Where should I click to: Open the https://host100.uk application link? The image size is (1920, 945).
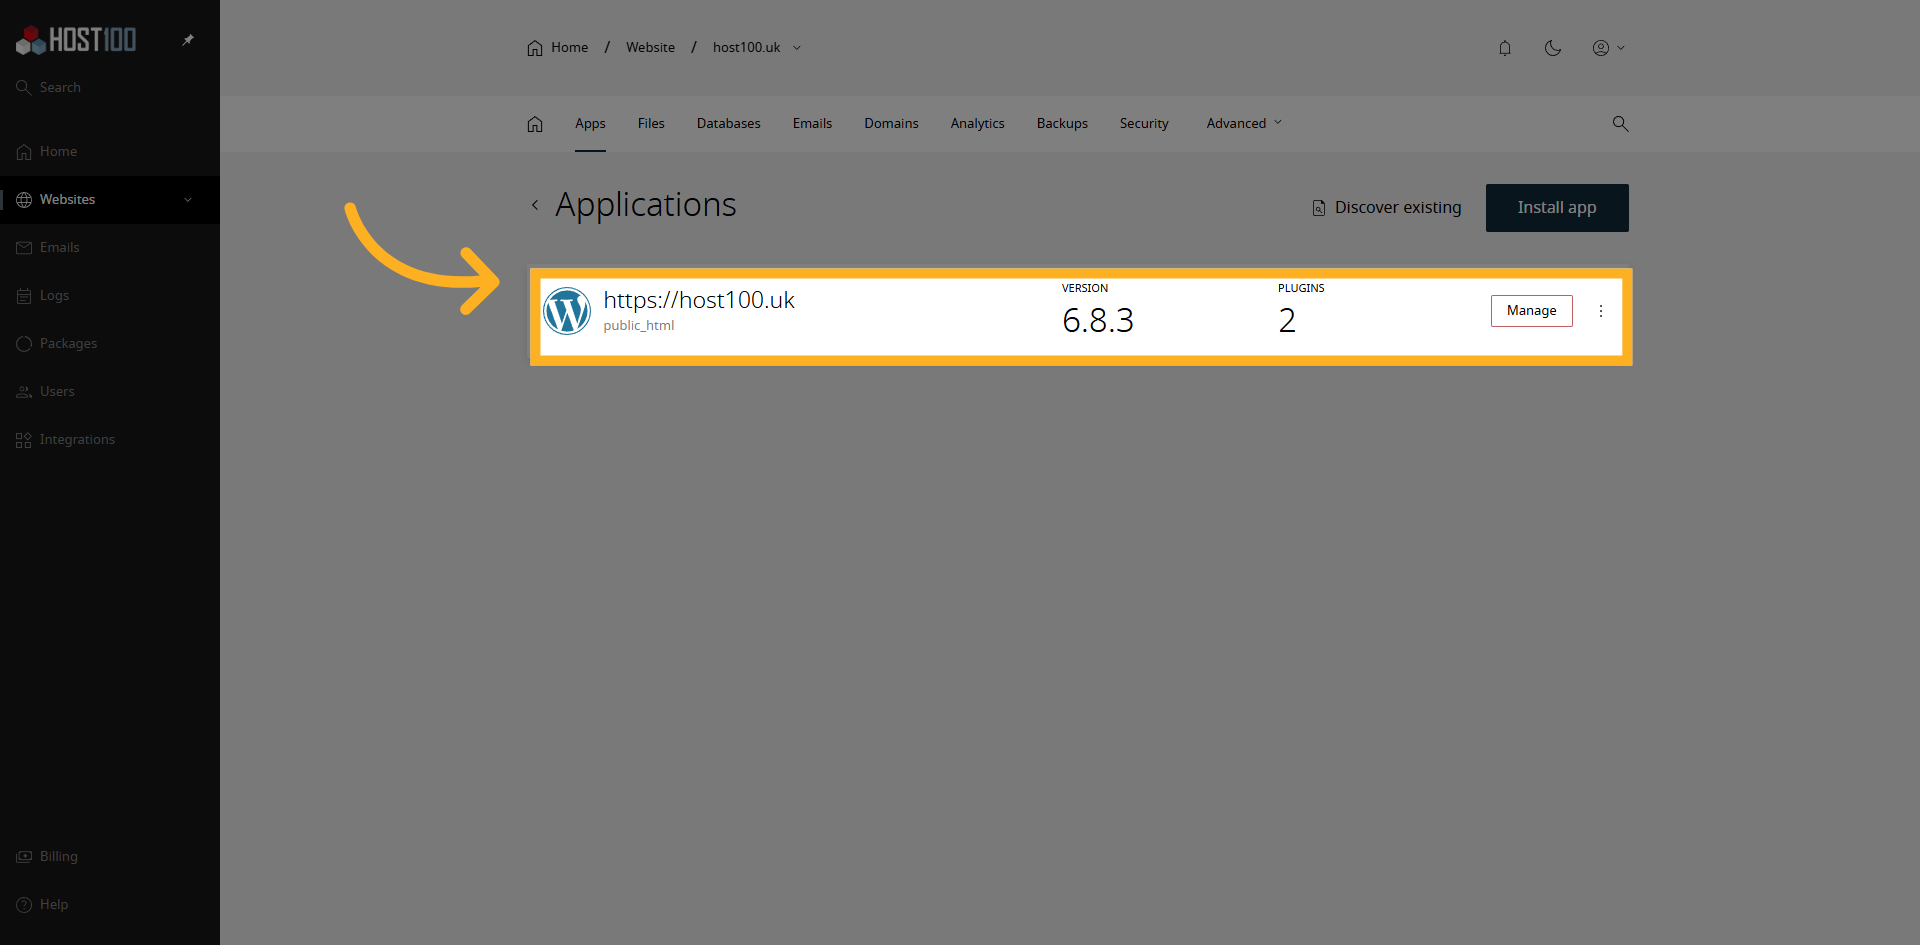coord(699,300)
